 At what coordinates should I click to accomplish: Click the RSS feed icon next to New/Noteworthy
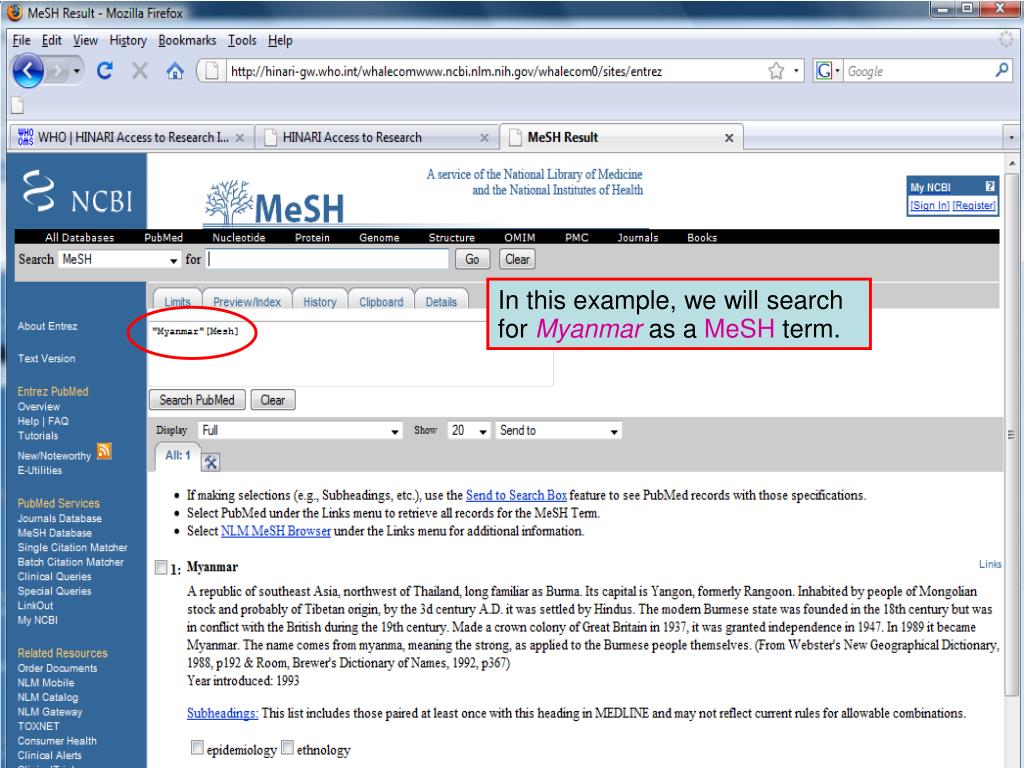(x=104, y=451)
